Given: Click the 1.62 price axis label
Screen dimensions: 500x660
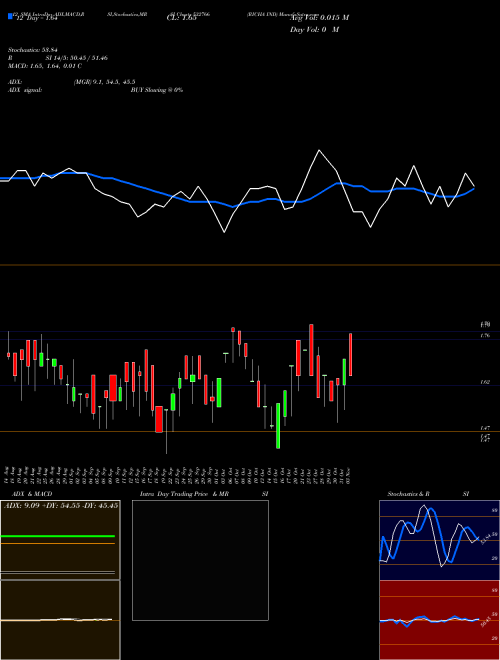Looking at the screenshot, I should tap(485, 382).
